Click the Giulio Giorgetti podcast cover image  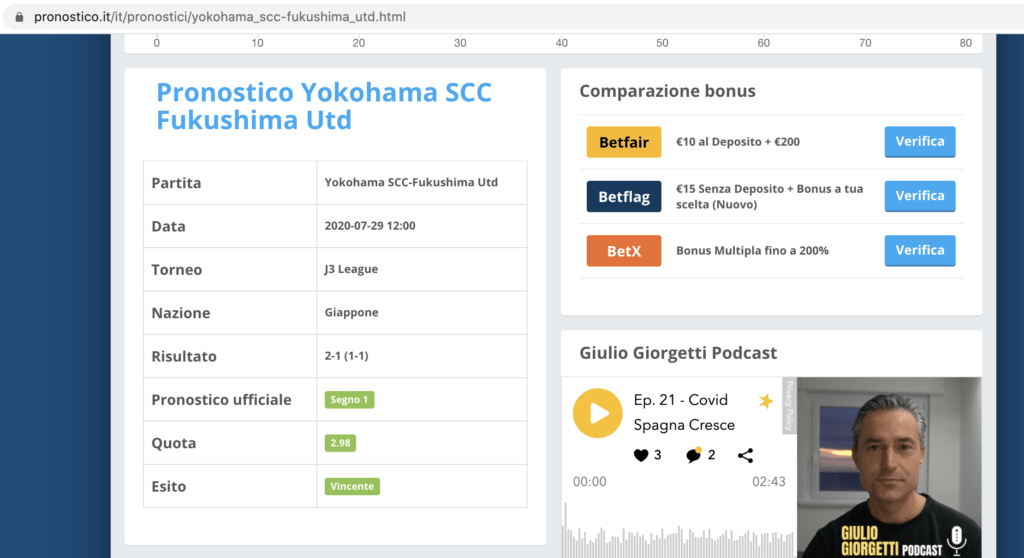(889, 467)
